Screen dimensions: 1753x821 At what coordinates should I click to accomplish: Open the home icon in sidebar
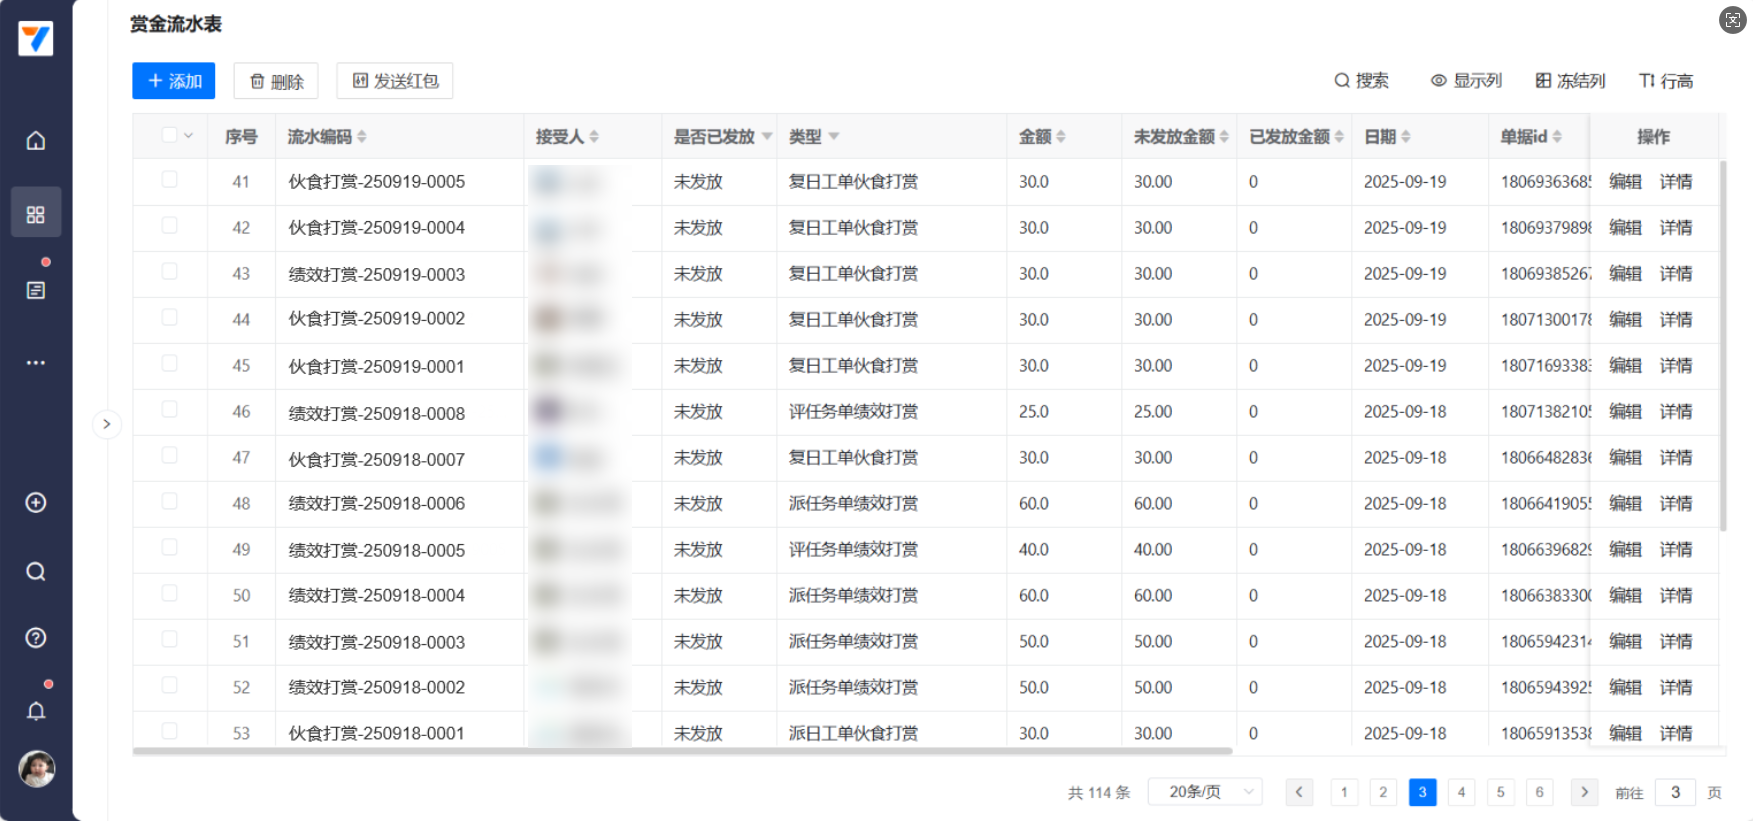pyautogui.click(x=36, y=141)
